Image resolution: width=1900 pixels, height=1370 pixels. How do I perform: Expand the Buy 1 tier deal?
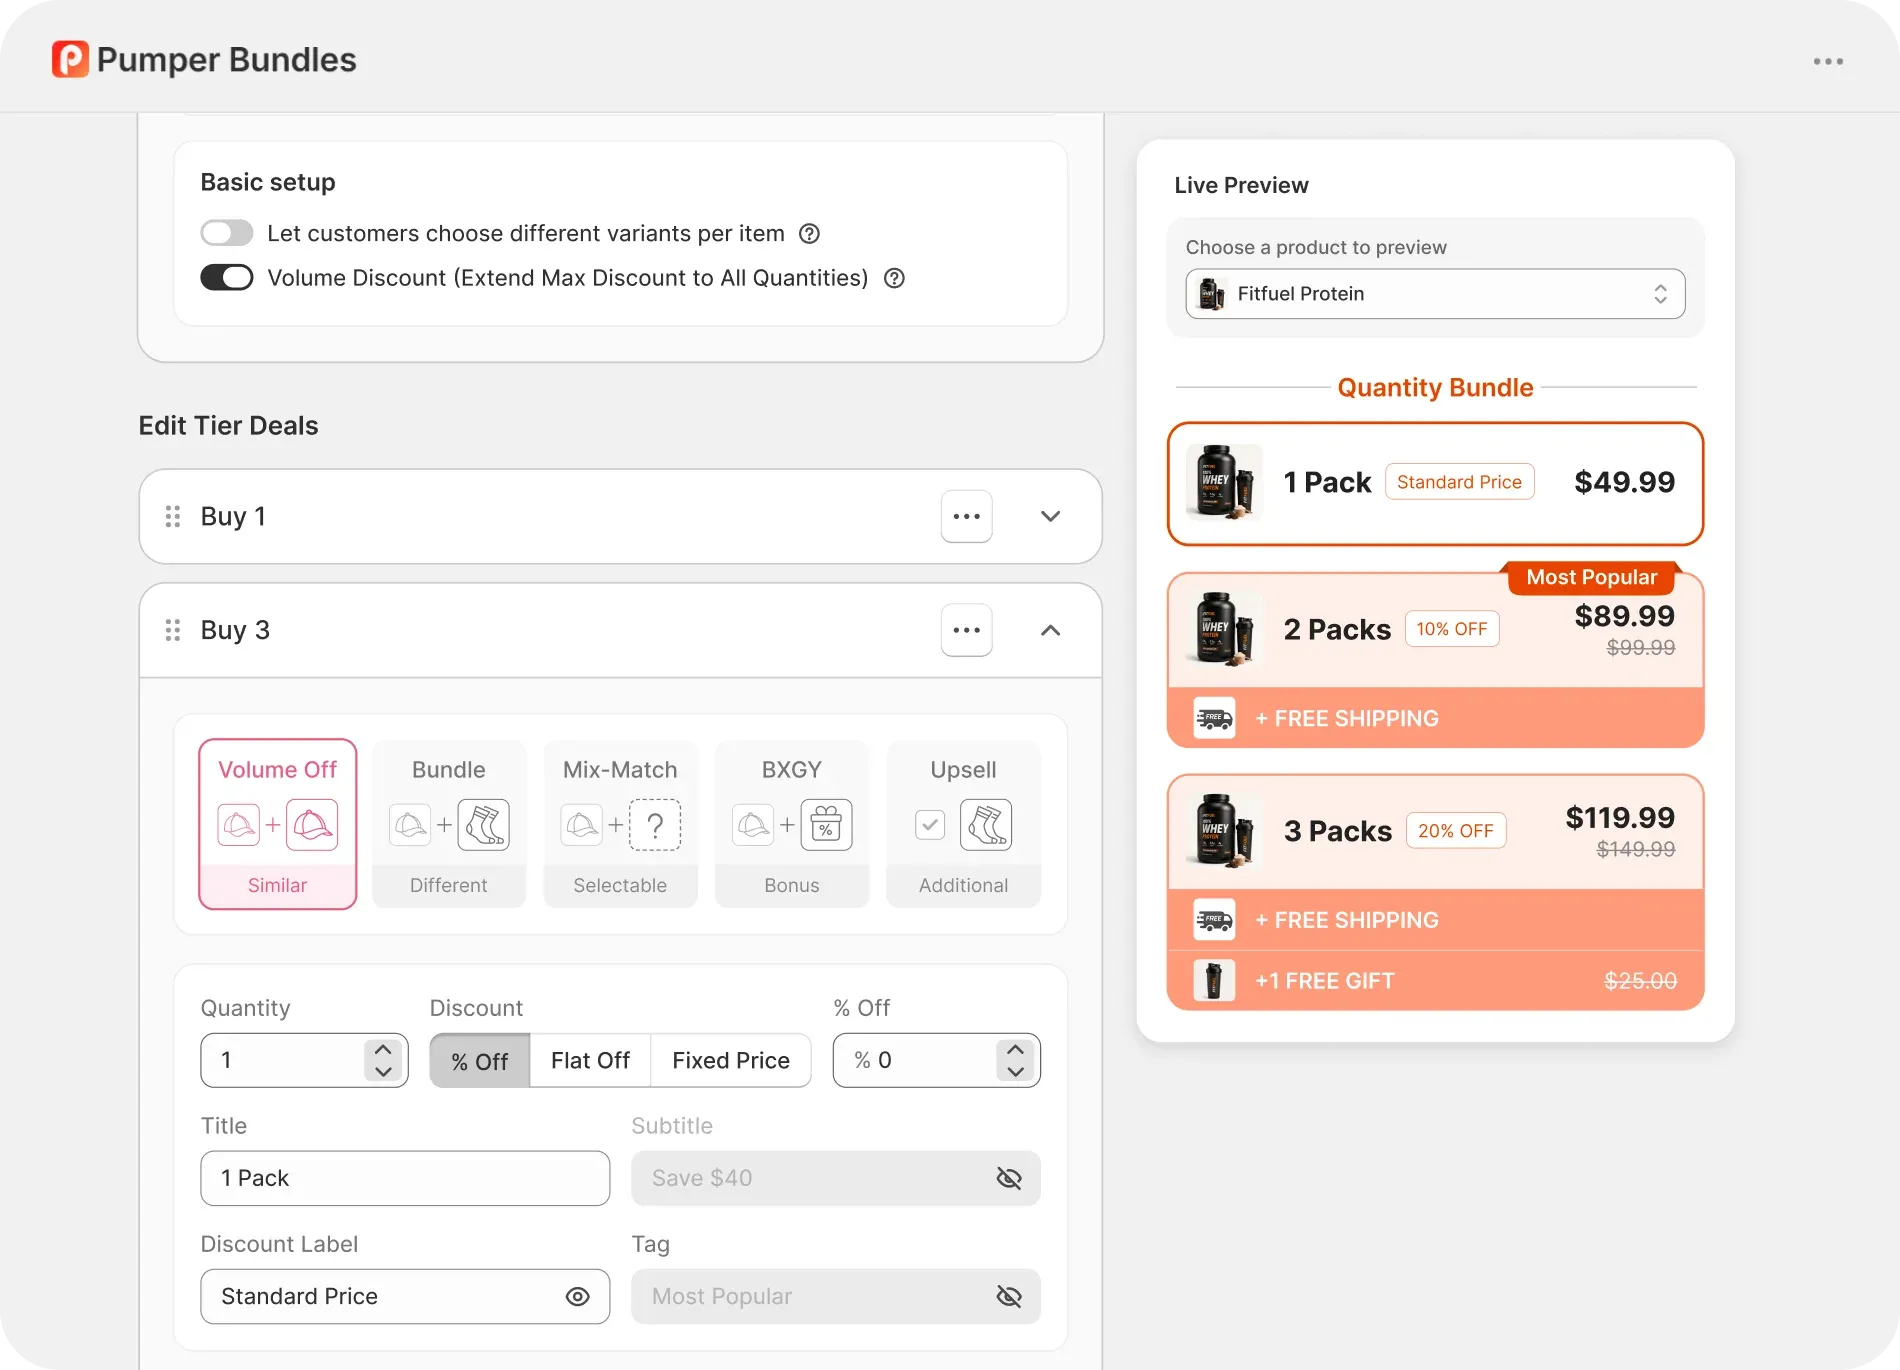1050,516
